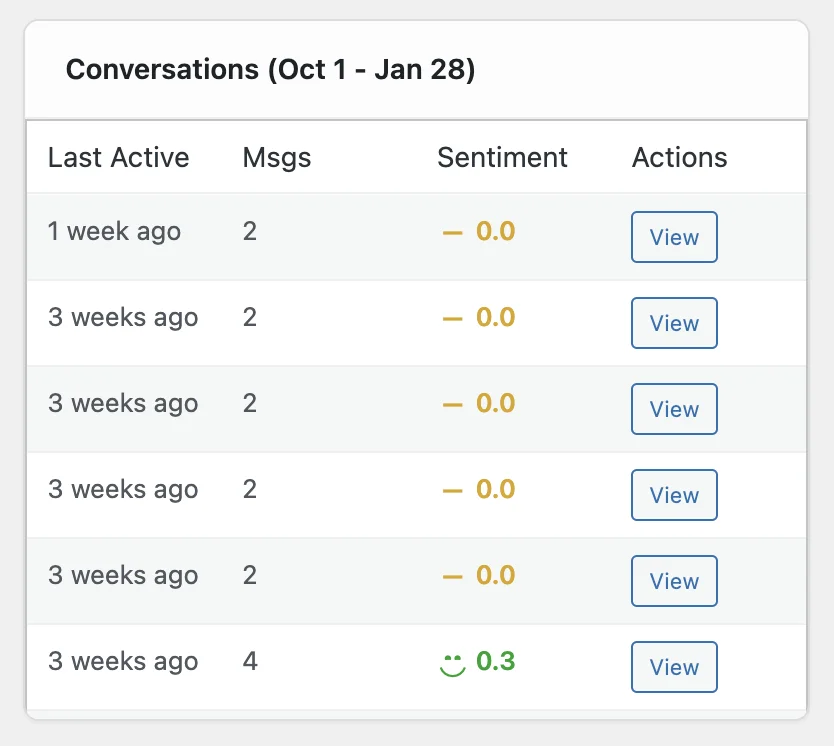This screenshot has width=834, height=746.
Task: Open View for the 1 week ago conversation
Action: pos(674,237)
